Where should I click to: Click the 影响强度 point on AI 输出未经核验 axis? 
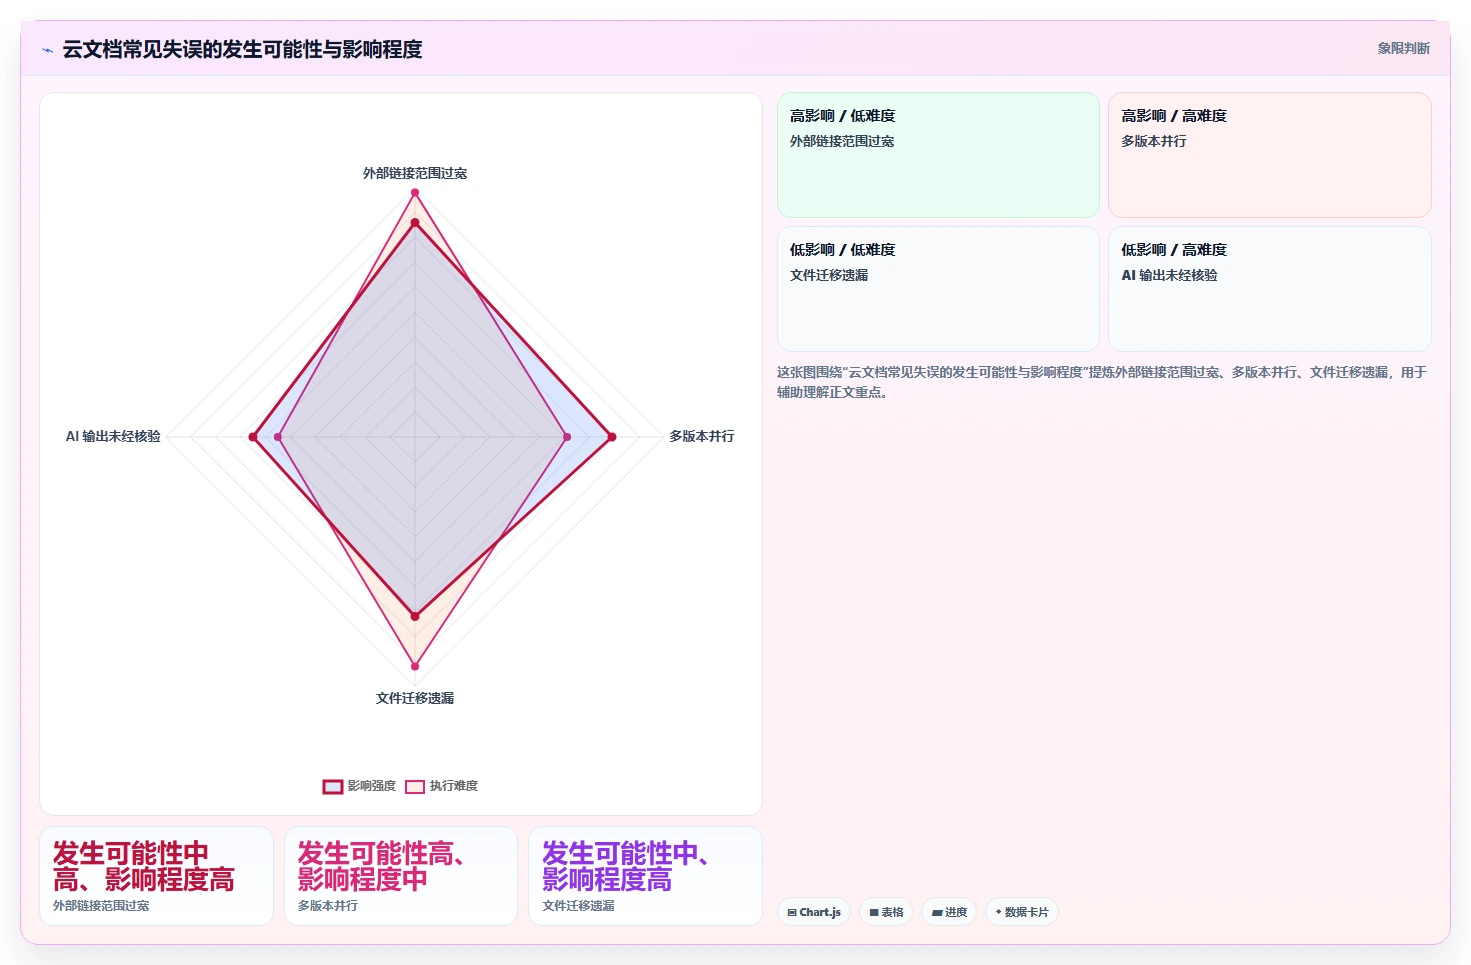(x=253, y=437)
